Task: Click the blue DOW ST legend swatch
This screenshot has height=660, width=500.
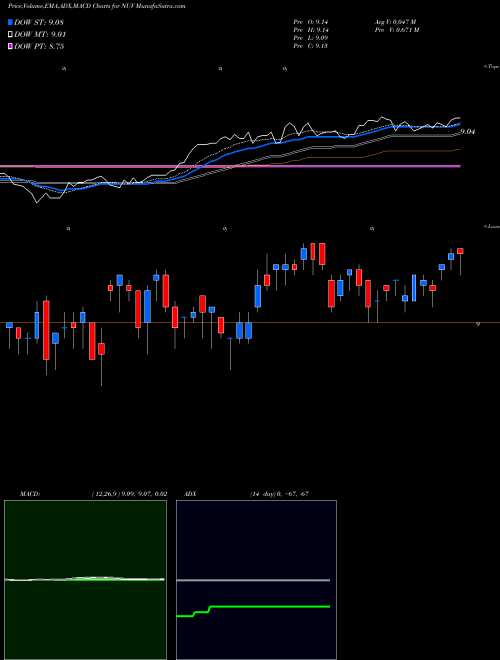Action: pyautogui.click(x=11, y=23)
